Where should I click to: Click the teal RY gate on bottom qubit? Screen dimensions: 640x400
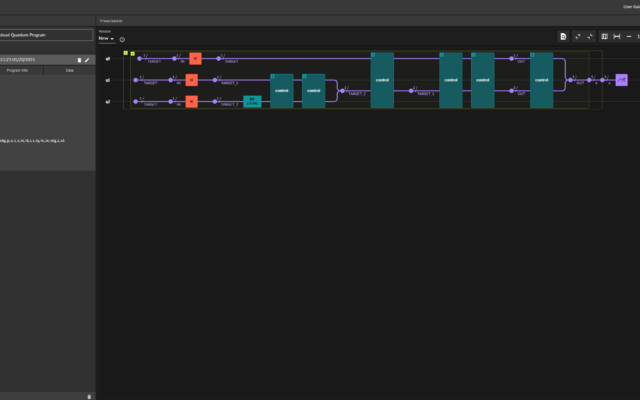point(253,101)
